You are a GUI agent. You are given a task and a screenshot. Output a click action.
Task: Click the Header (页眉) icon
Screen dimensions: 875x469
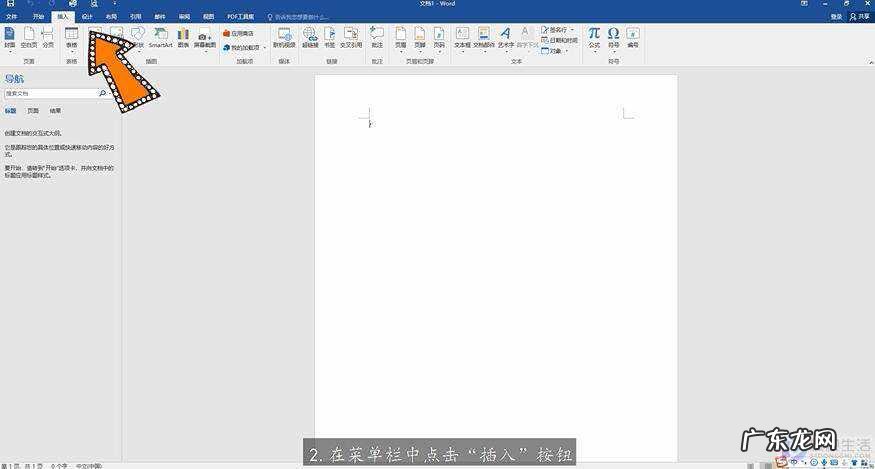click(401, 37)
